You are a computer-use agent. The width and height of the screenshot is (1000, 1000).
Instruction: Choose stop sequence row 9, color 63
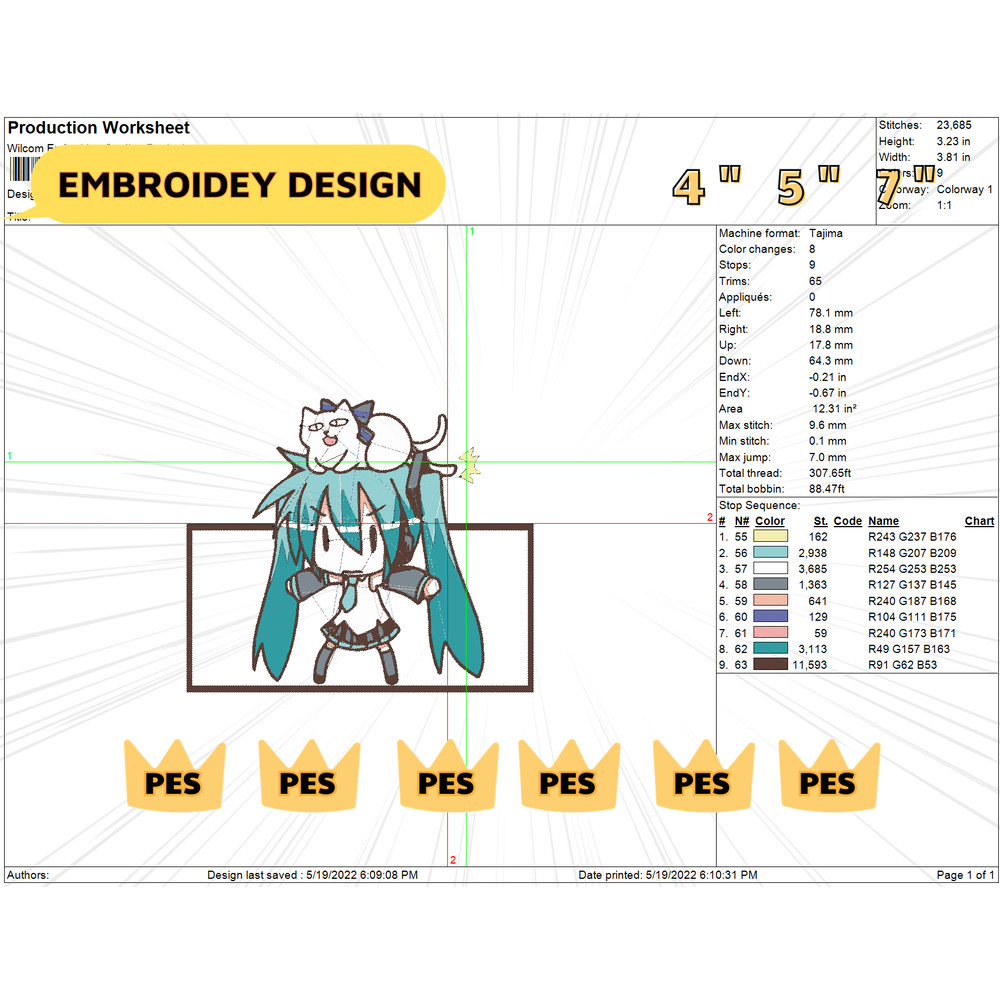coord(770,664)
